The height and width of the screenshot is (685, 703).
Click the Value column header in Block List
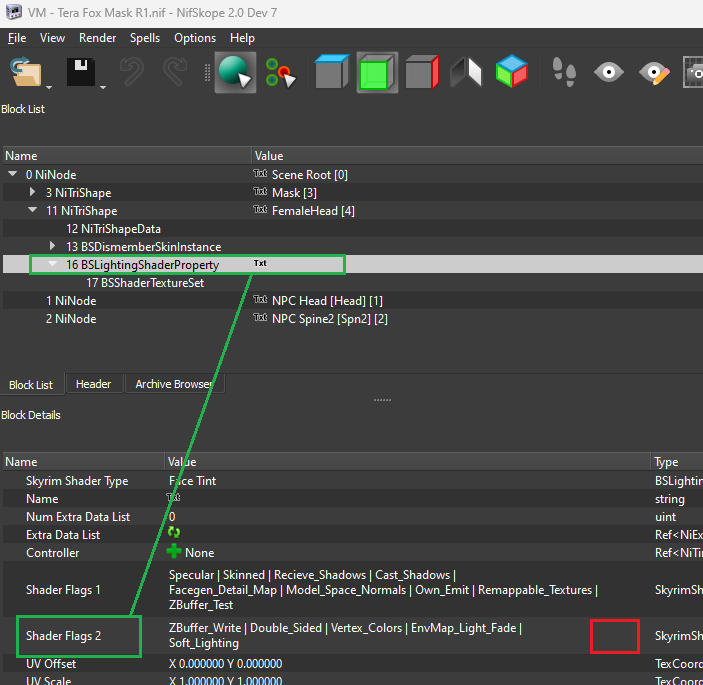pyautogui.click(x=477, y=156)
